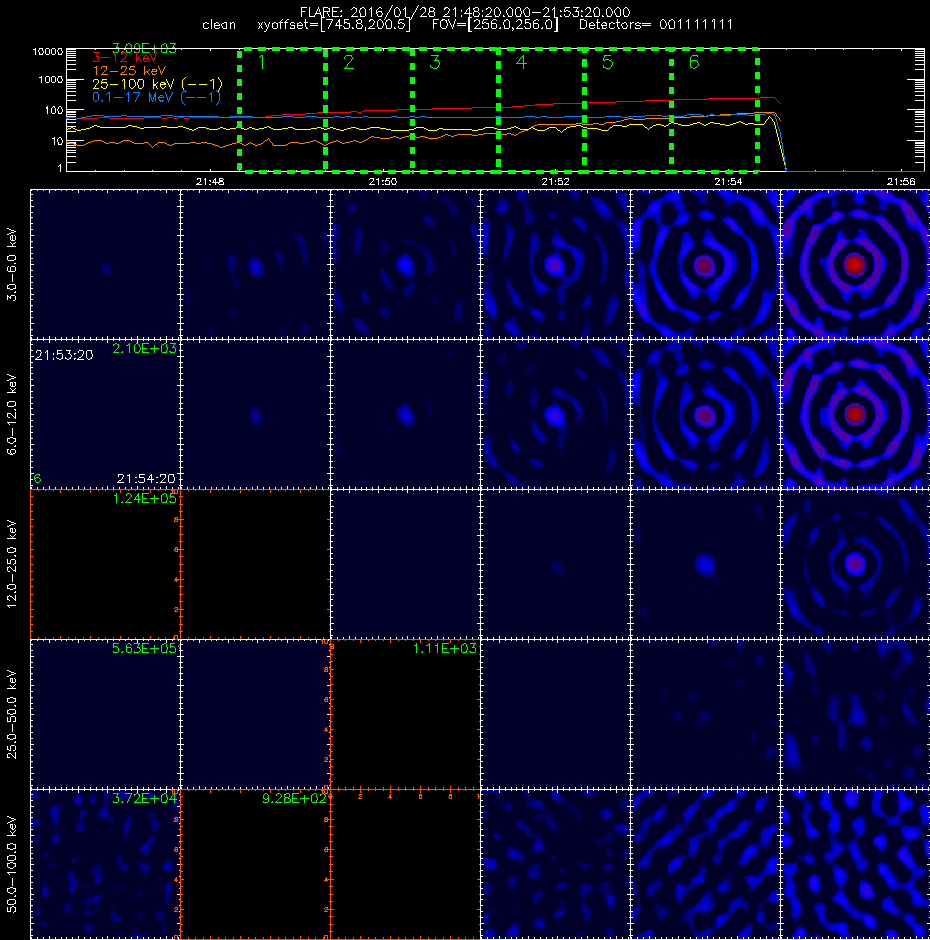
Task: Click the "12.0-25.0 keV" row label
Action: [x=12, y=564]
